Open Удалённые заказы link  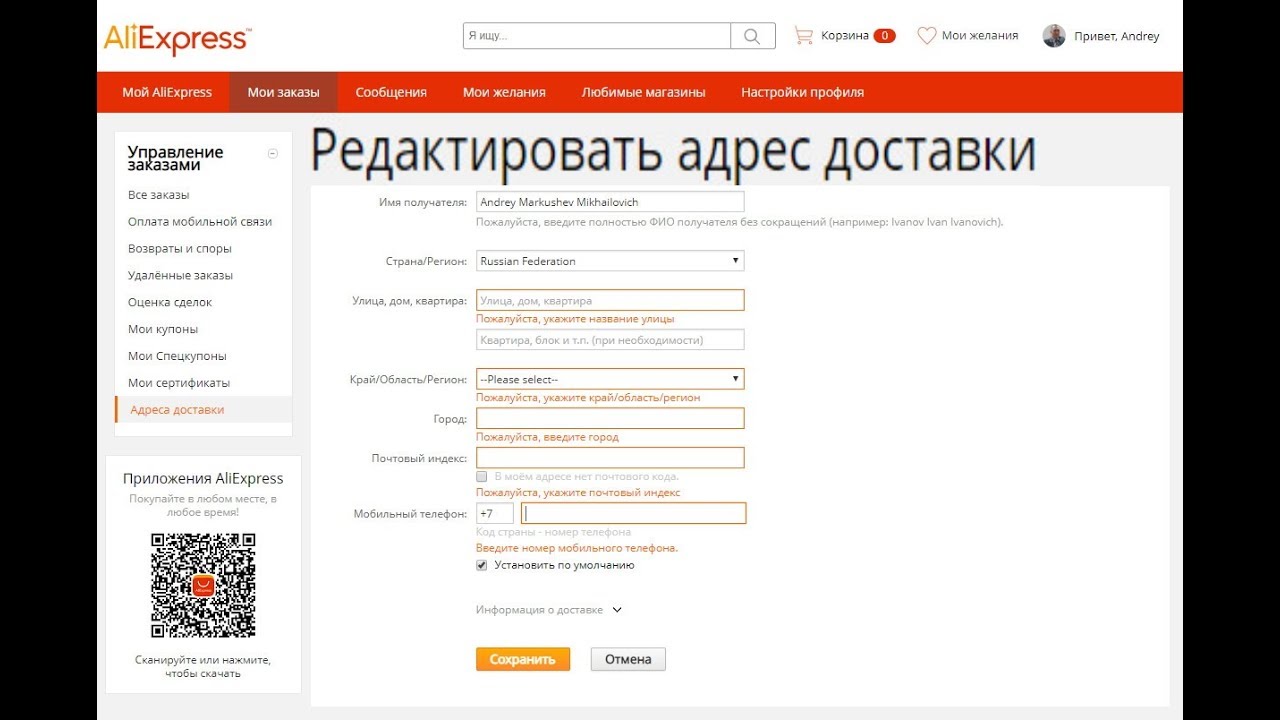click(180, 276)
